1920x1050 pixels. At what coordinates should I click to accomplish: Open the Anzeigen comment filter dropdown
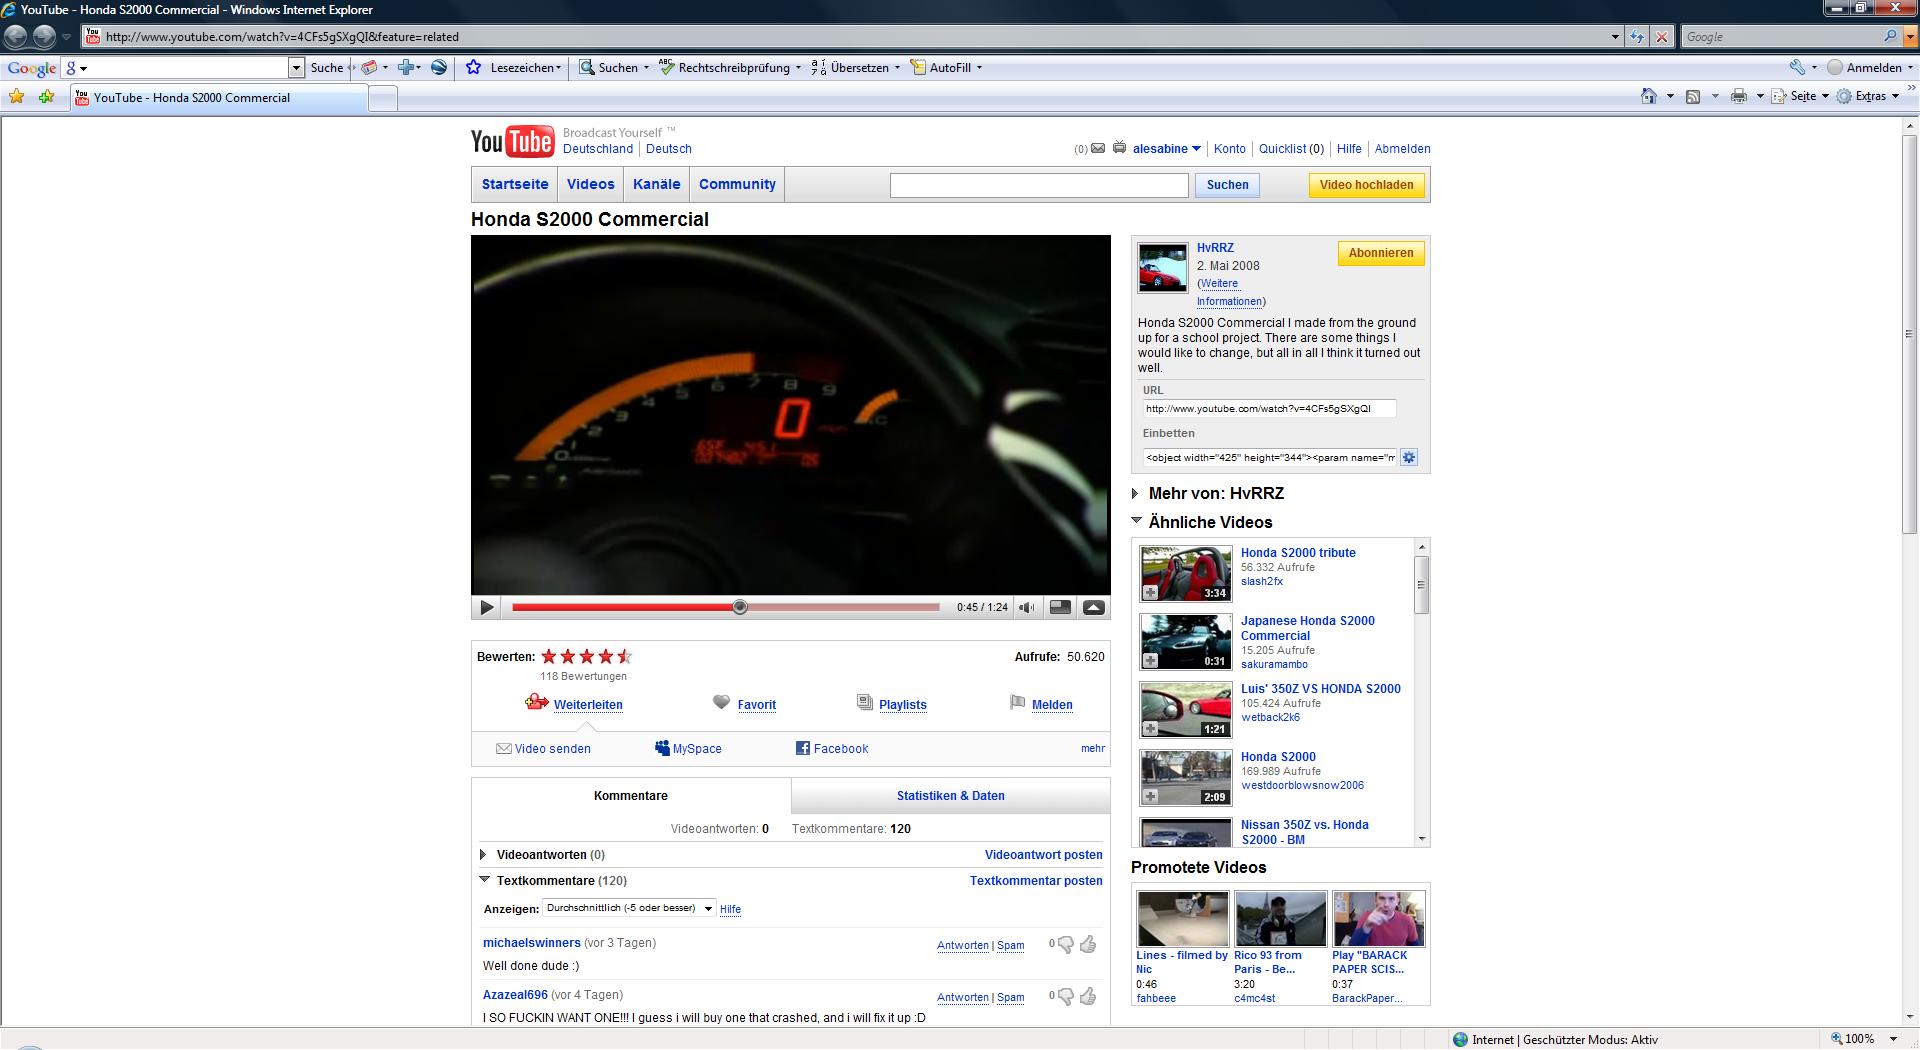tap(628, 908)
